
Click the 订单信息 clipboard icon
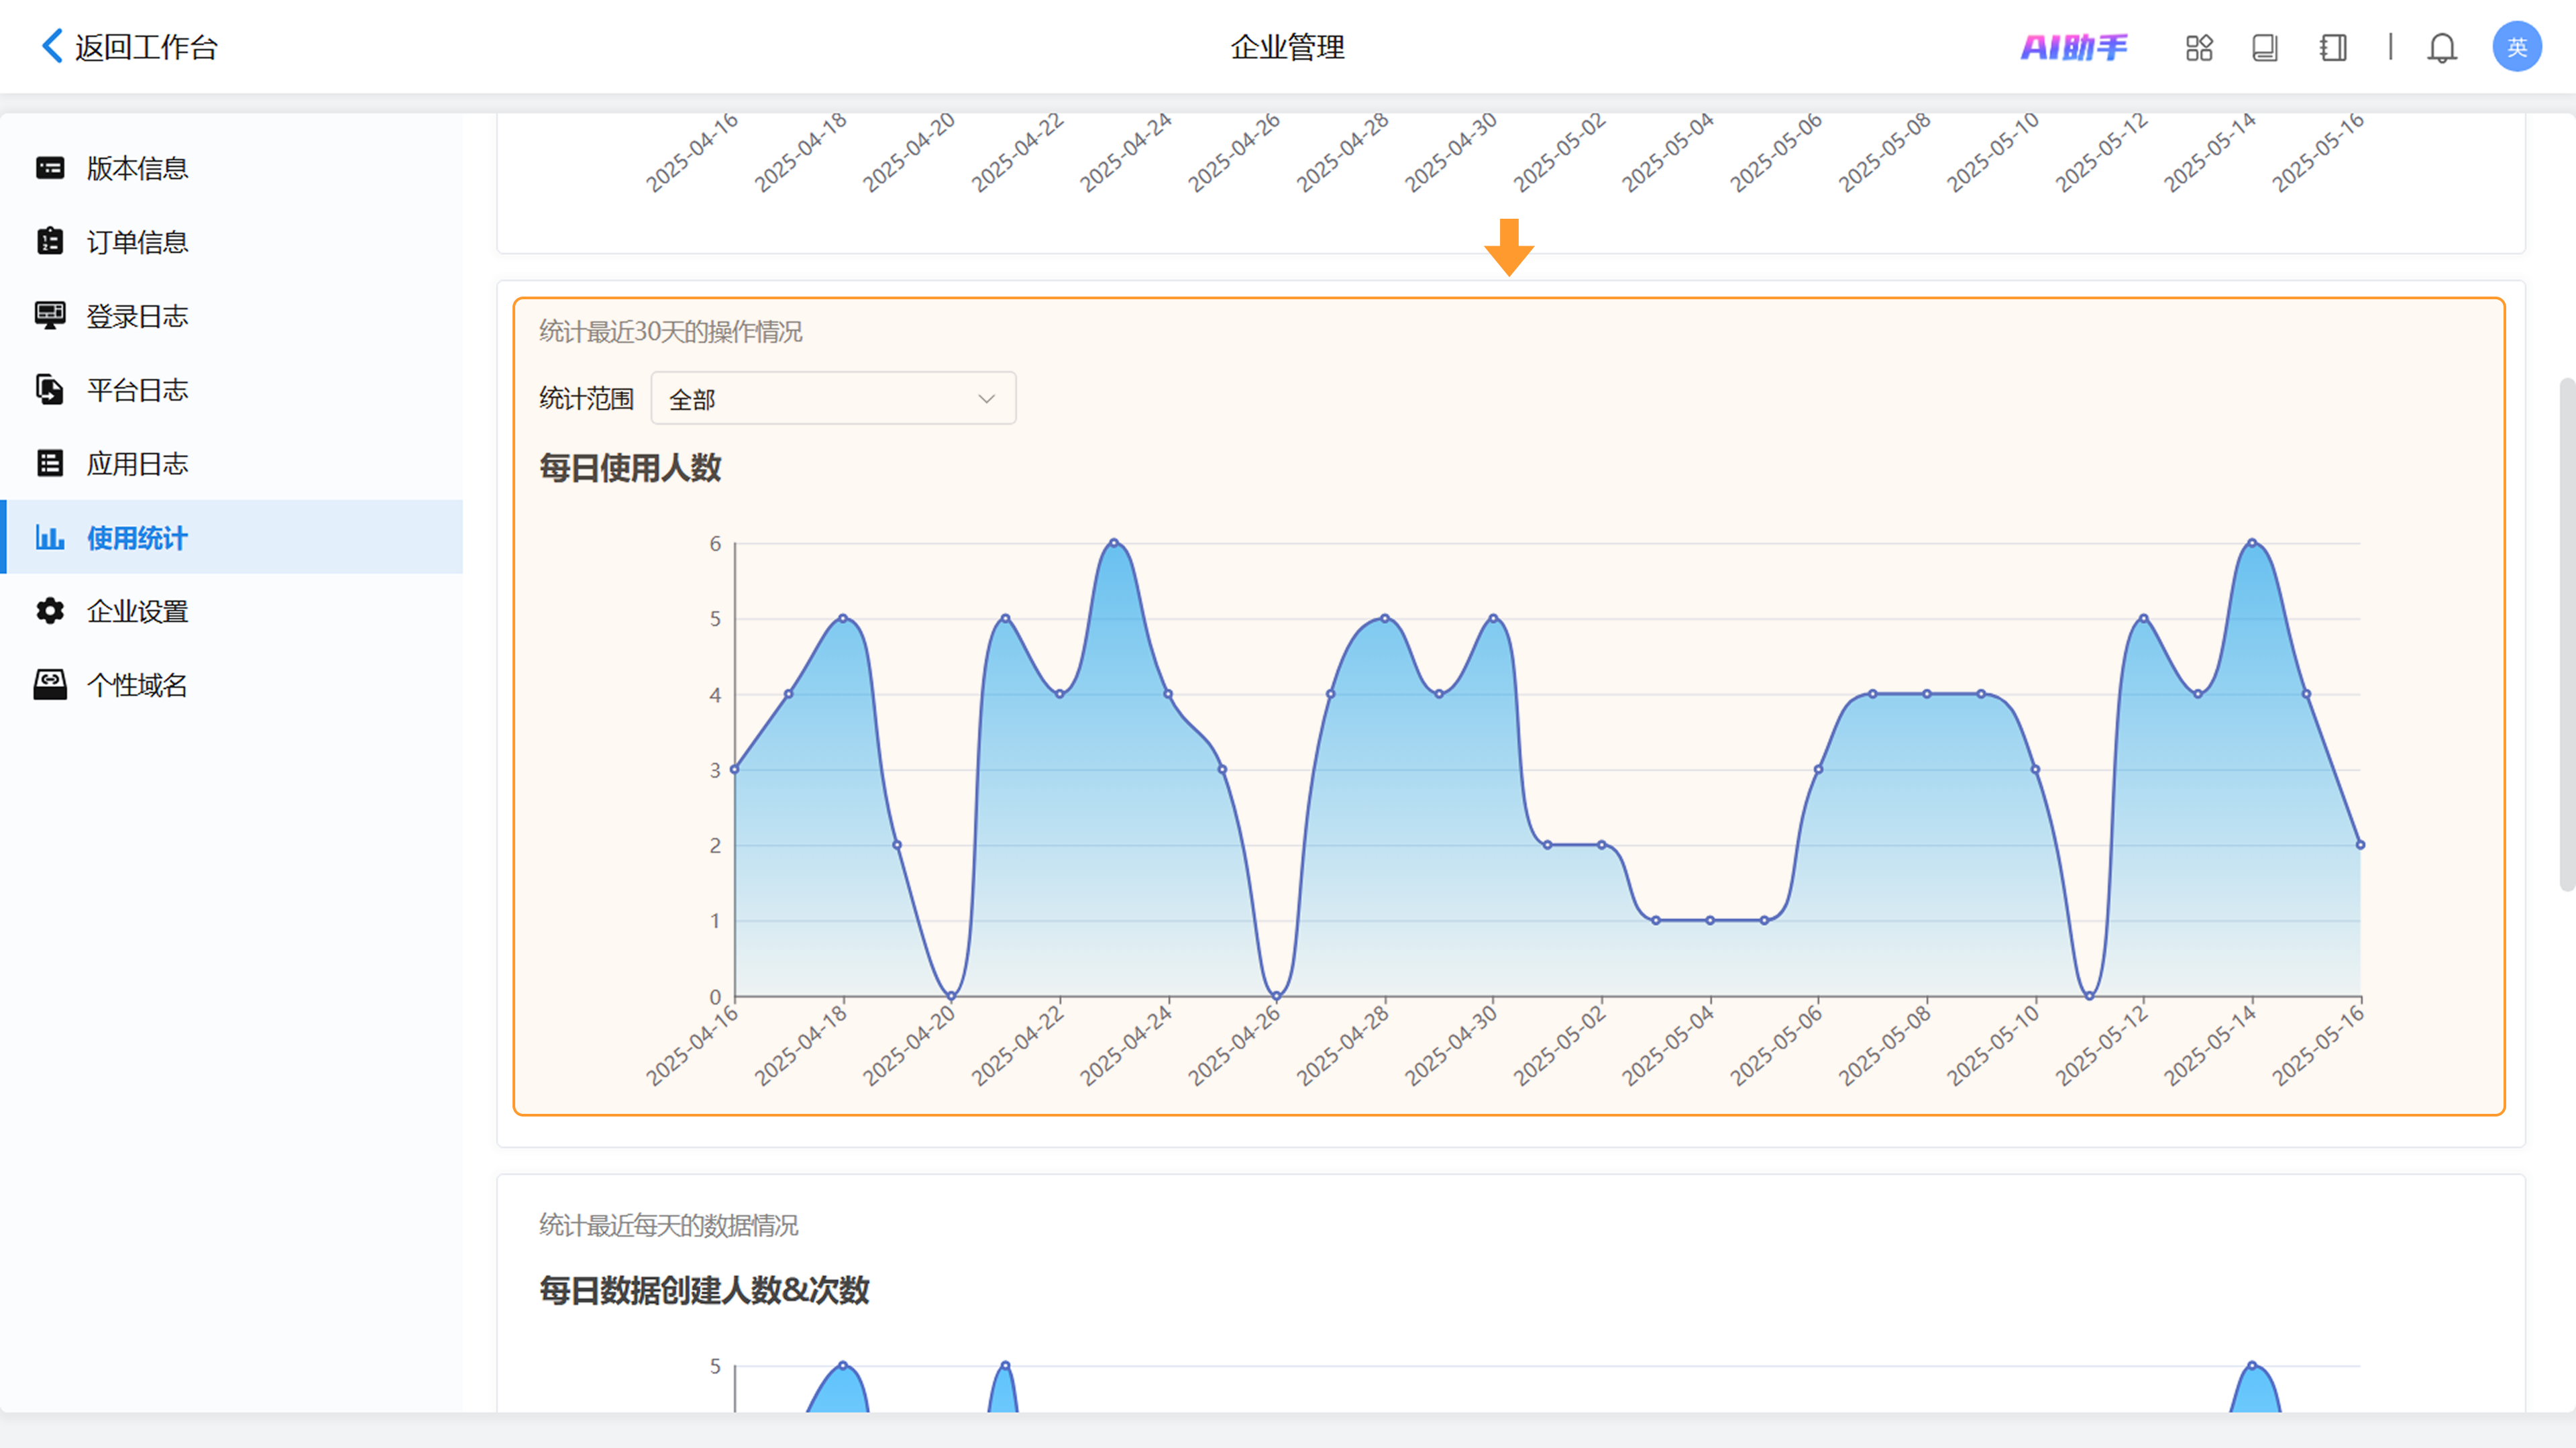click(x=50, y=242)
